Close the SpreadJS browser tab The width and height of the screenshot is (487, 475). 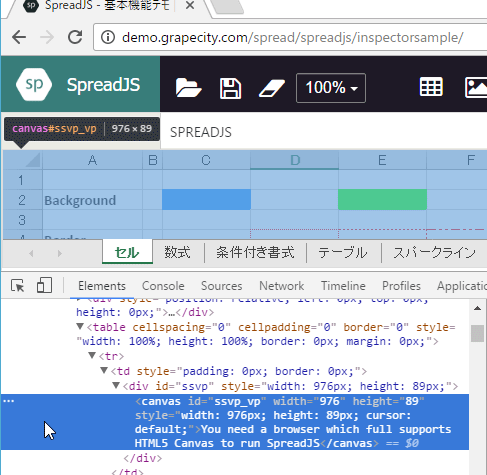click(190, 5)
